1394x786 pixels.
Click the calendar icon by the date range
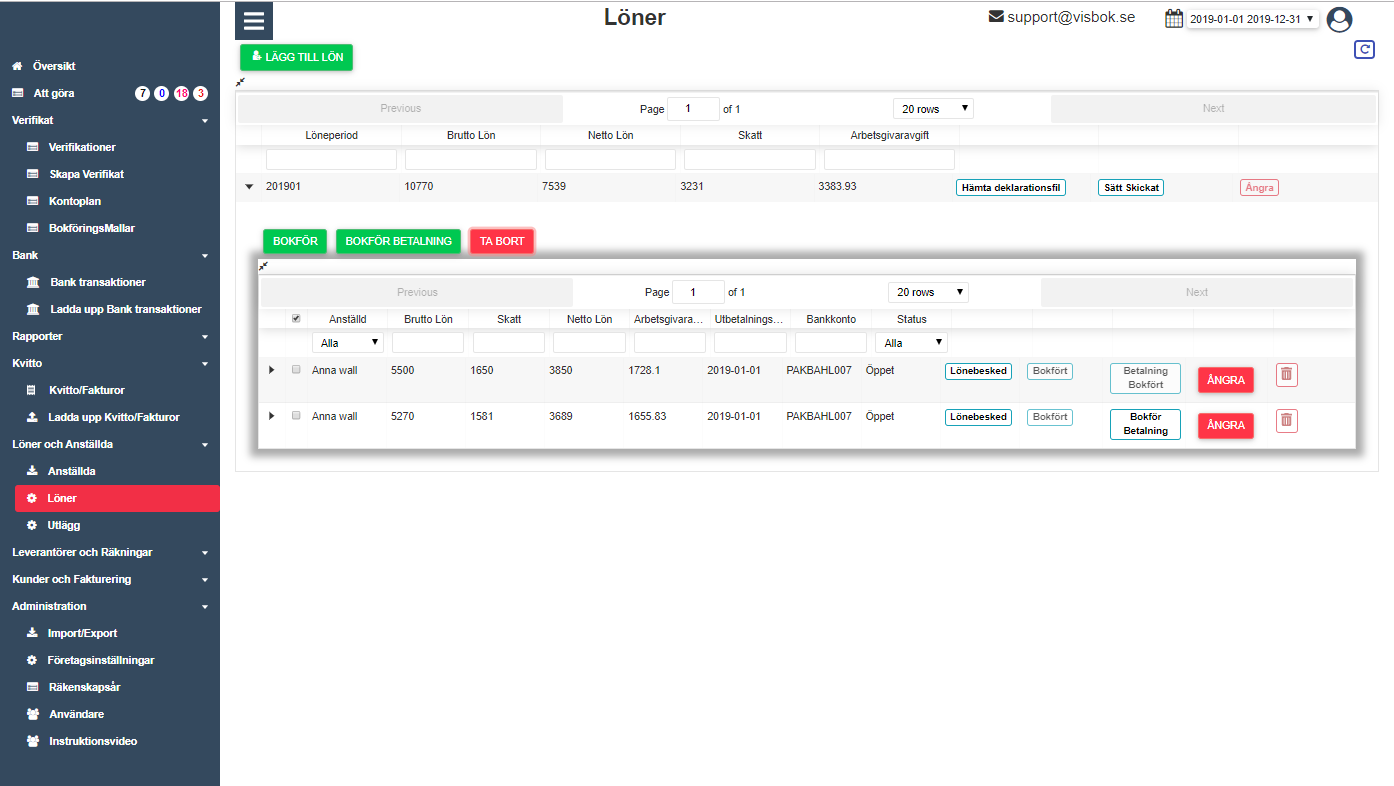[x=1174, y=18]
